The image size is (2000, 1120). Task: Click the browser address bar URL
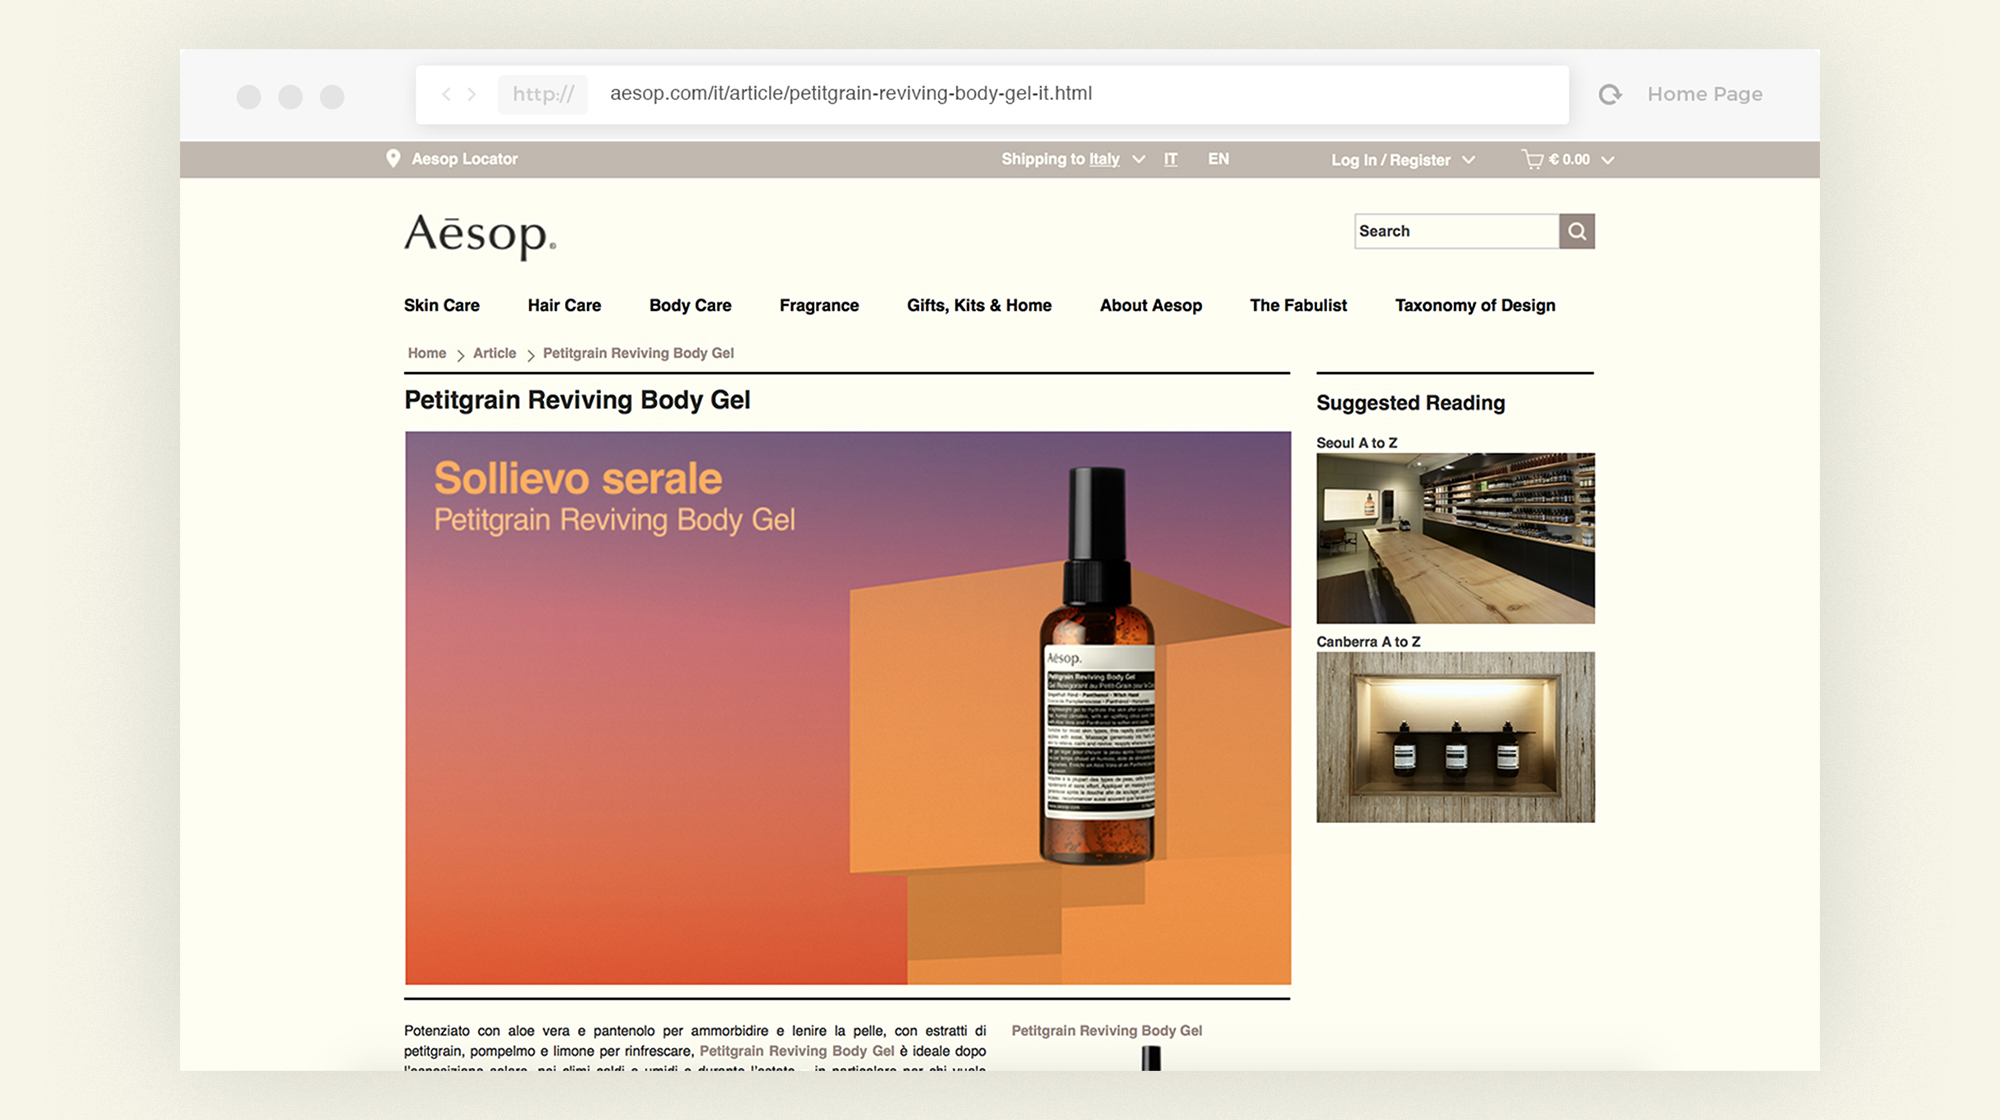851,94
